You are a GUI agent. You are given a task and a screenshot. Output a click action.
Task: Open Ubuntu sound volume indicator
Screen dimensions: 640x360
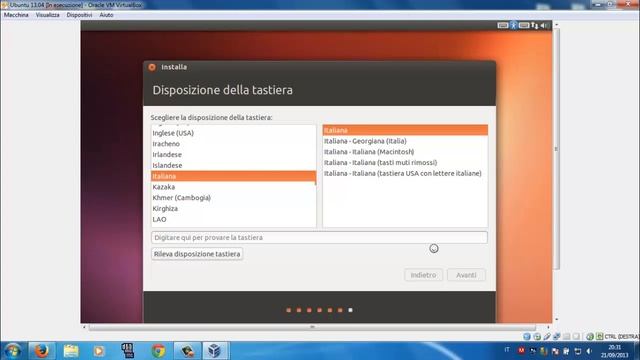(x=544, y=25)
